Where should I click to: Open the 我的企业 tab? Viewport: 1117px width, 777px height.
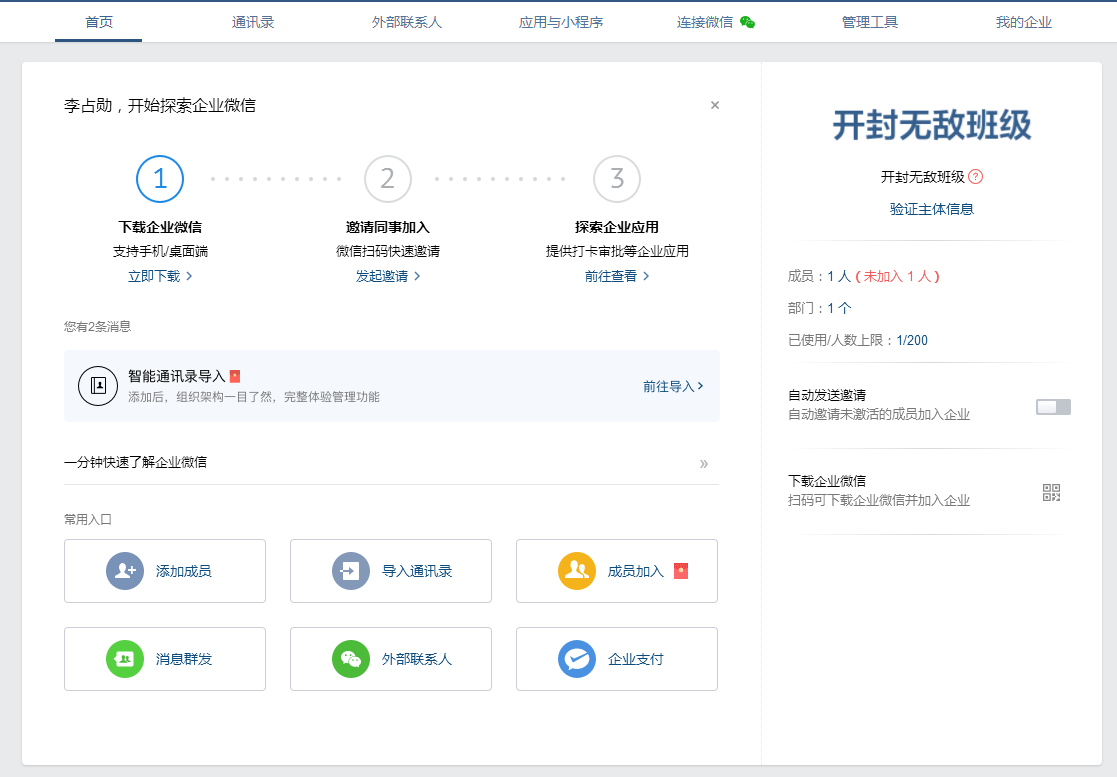point(1024,22)
